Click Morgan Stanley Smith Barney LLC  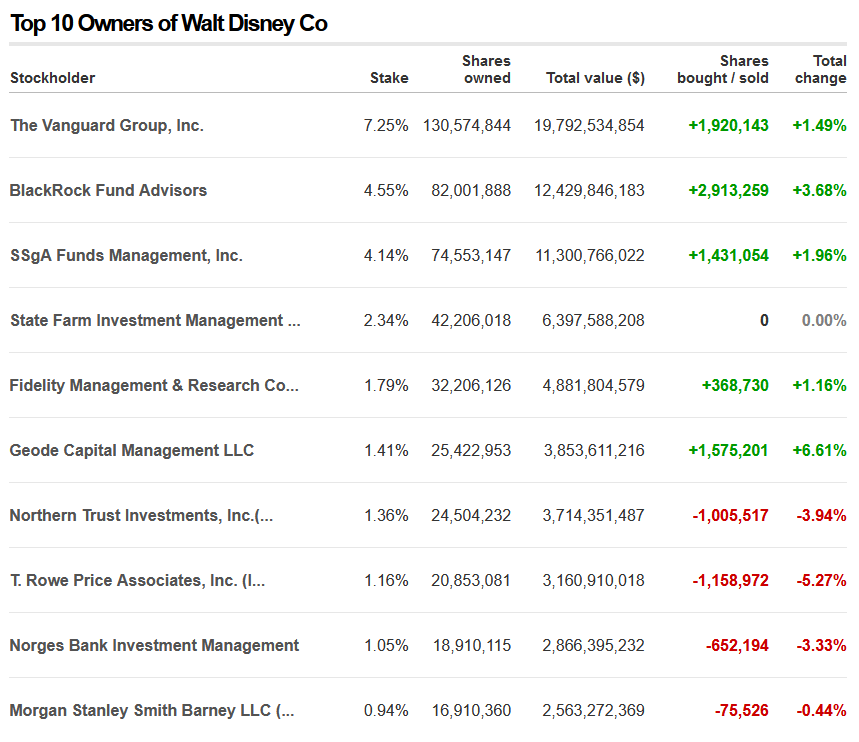click(x=152, y=711)
